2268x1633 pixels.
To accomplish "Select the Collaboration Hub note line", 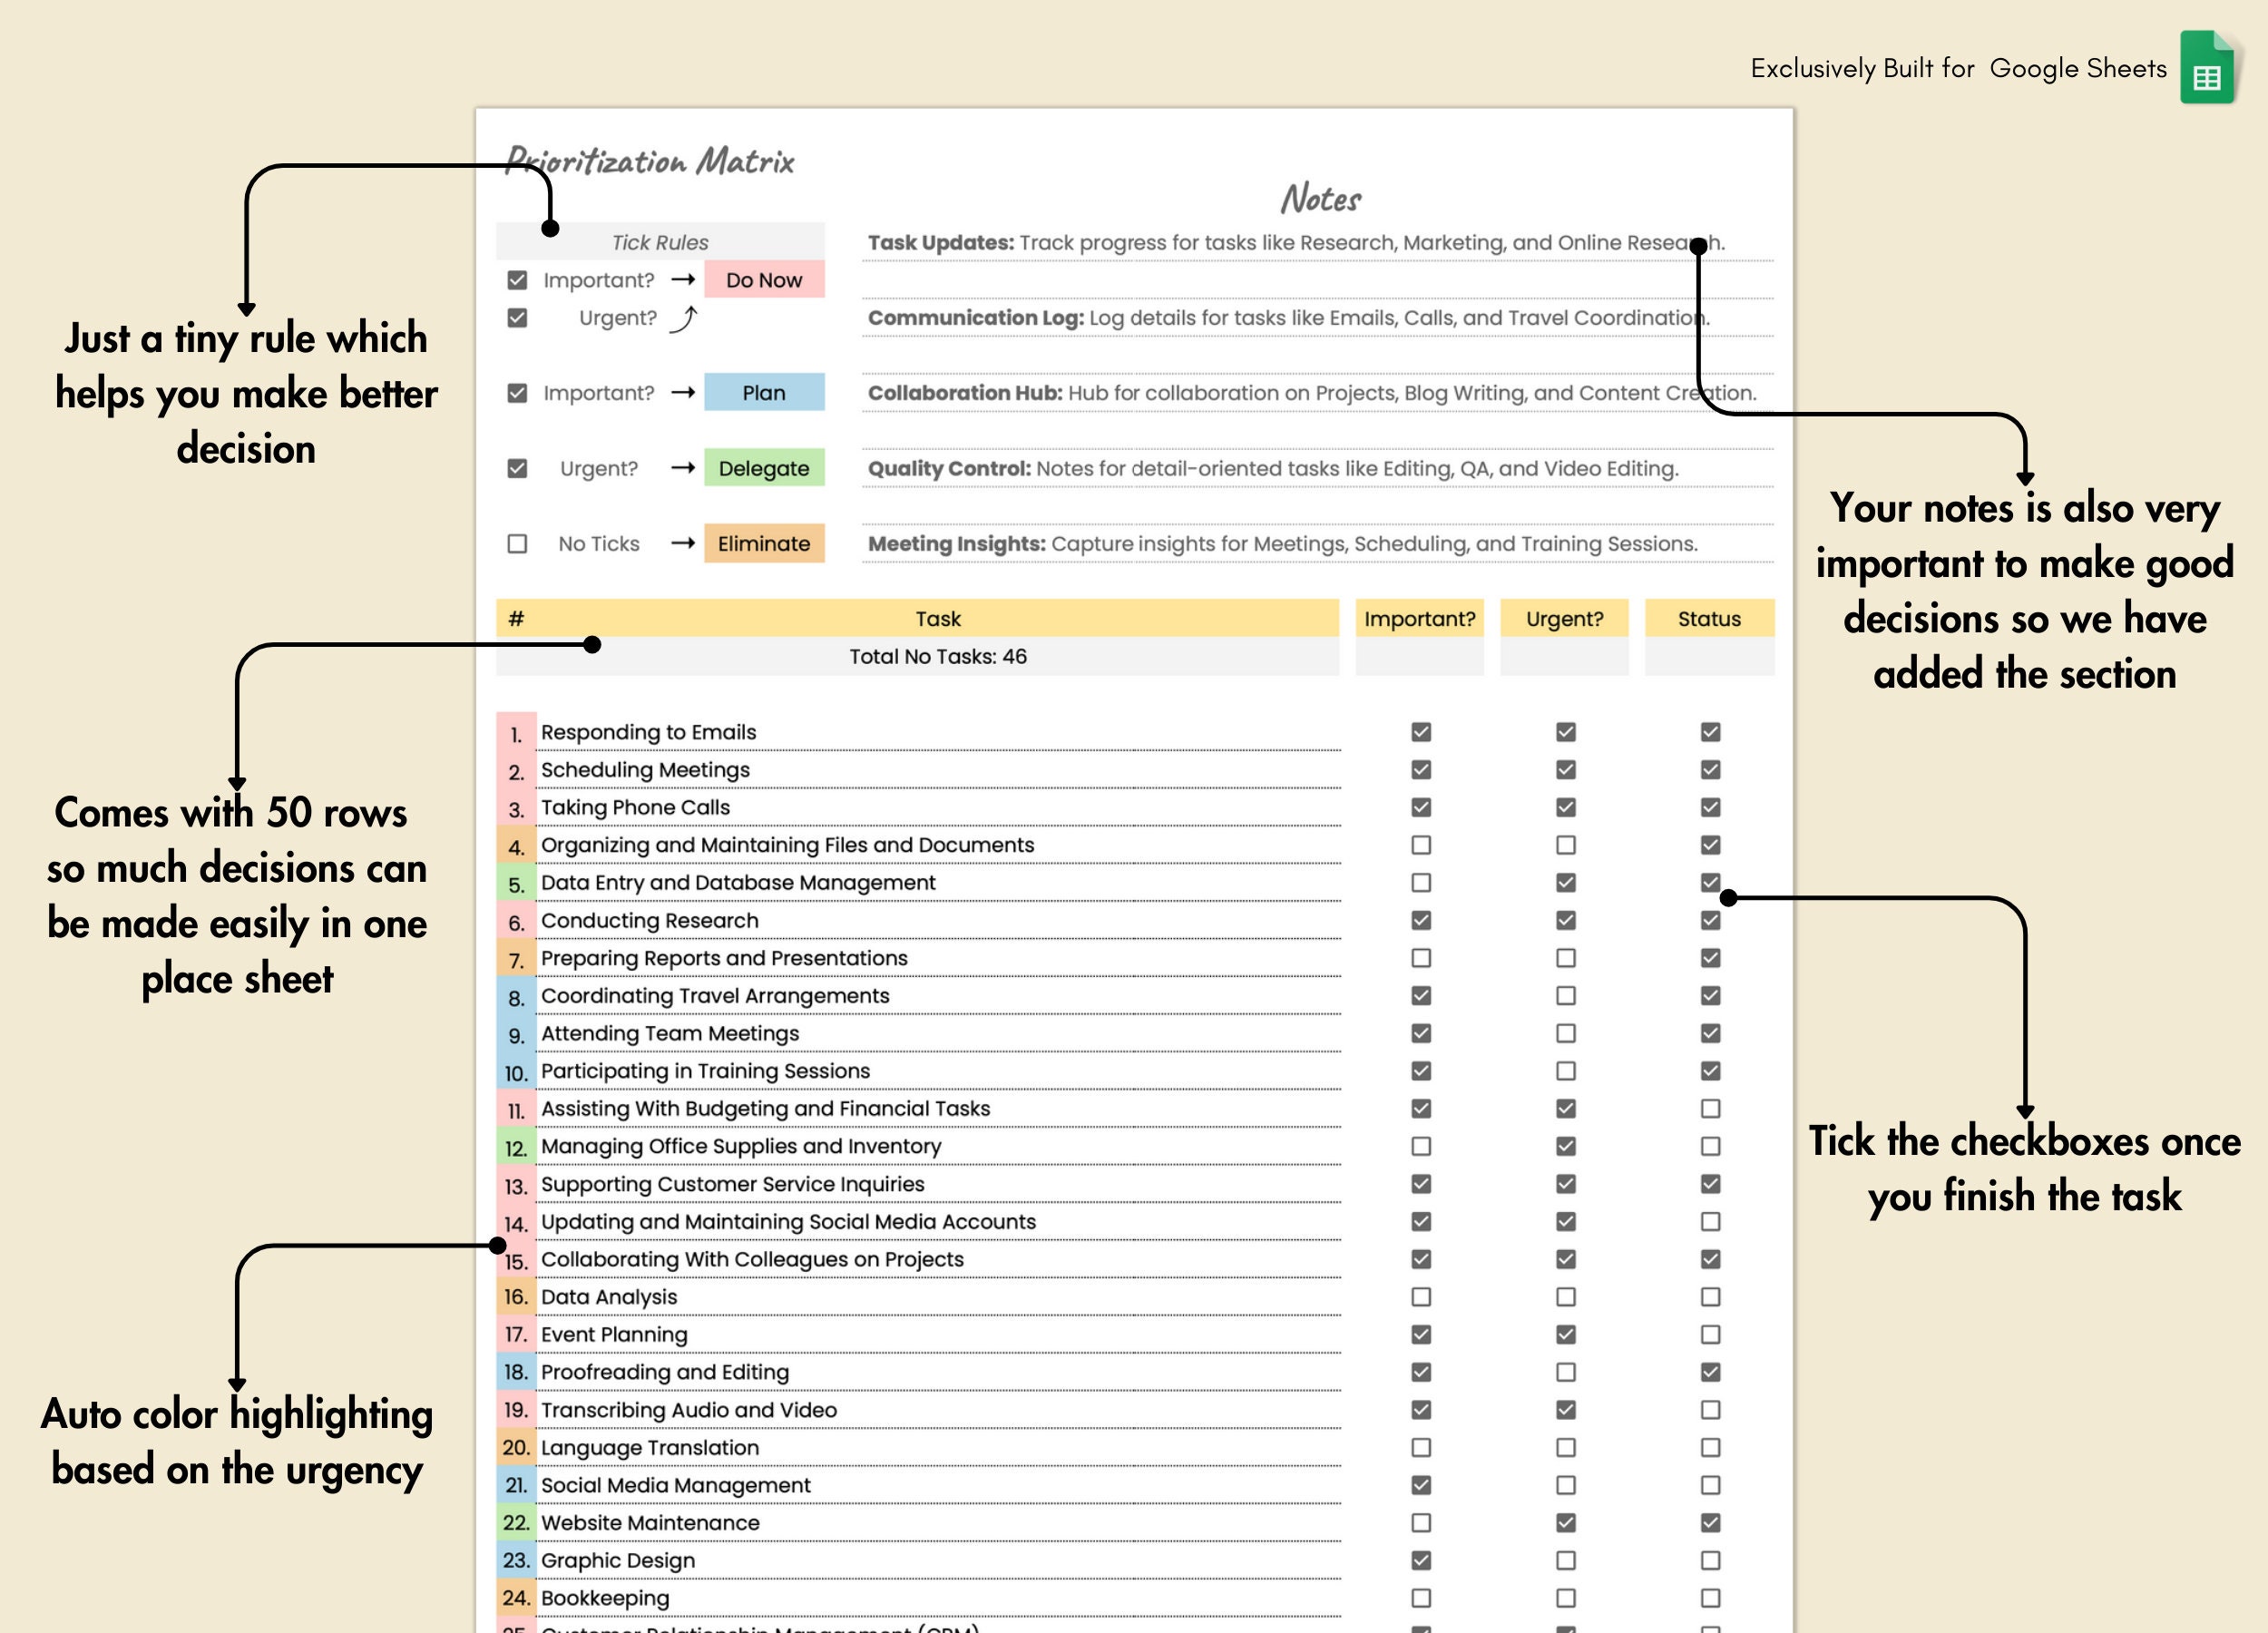I will pyautogui.click(x=1318, y=393).
